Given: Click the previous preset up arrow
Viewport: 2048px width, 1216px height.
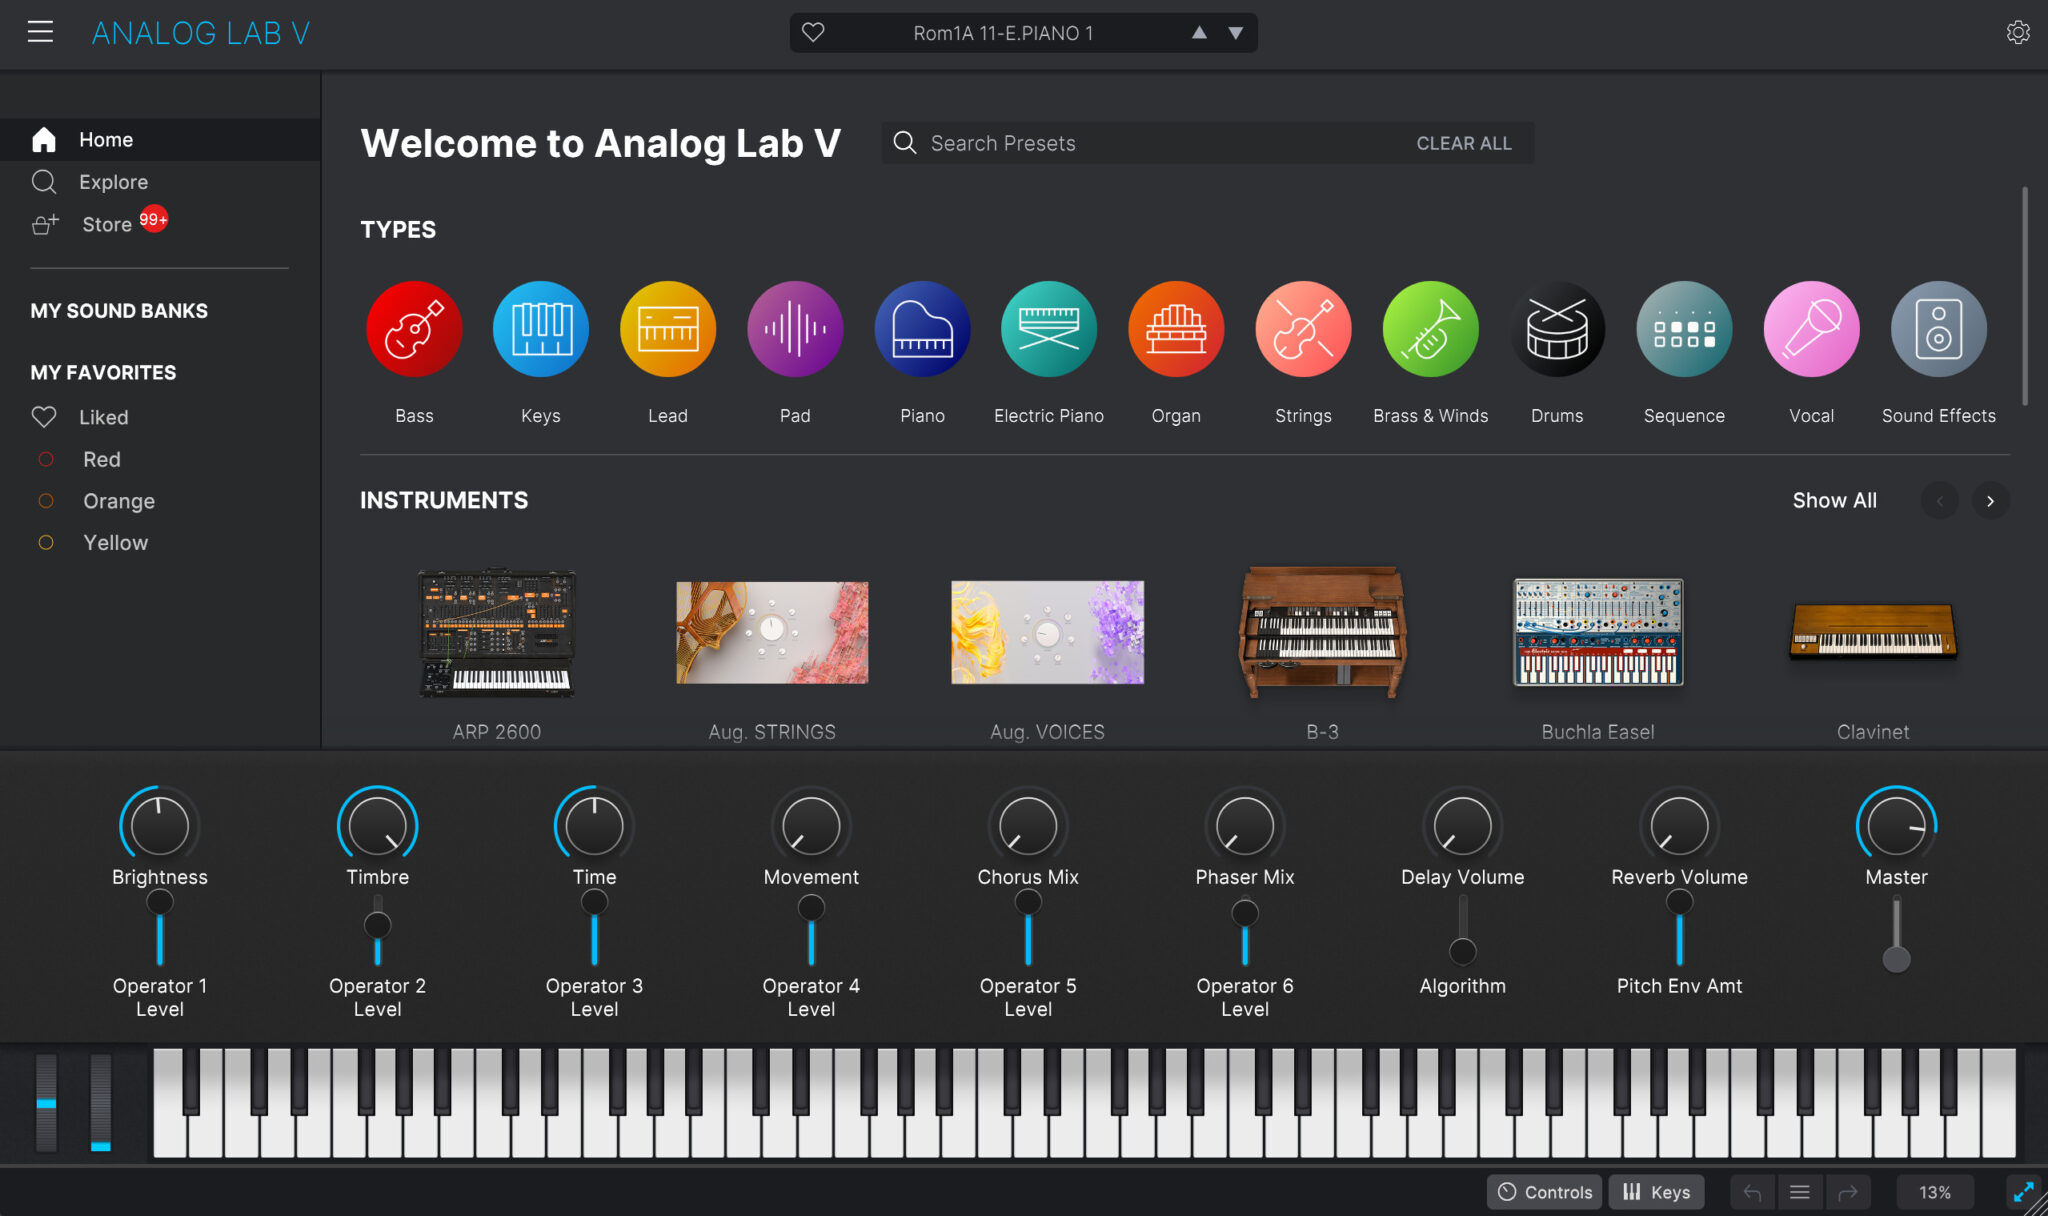Looking at the screenshot, I should coord(1200,32).
